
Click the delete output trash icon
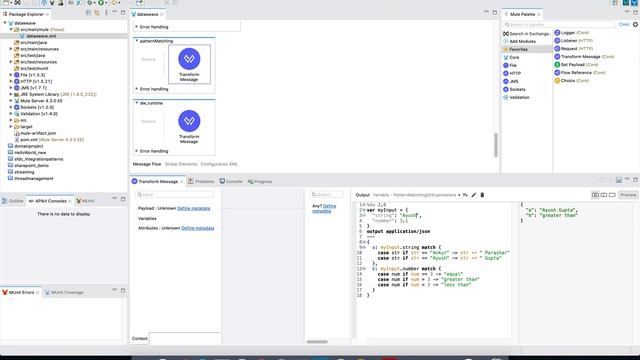pos(482,195)
